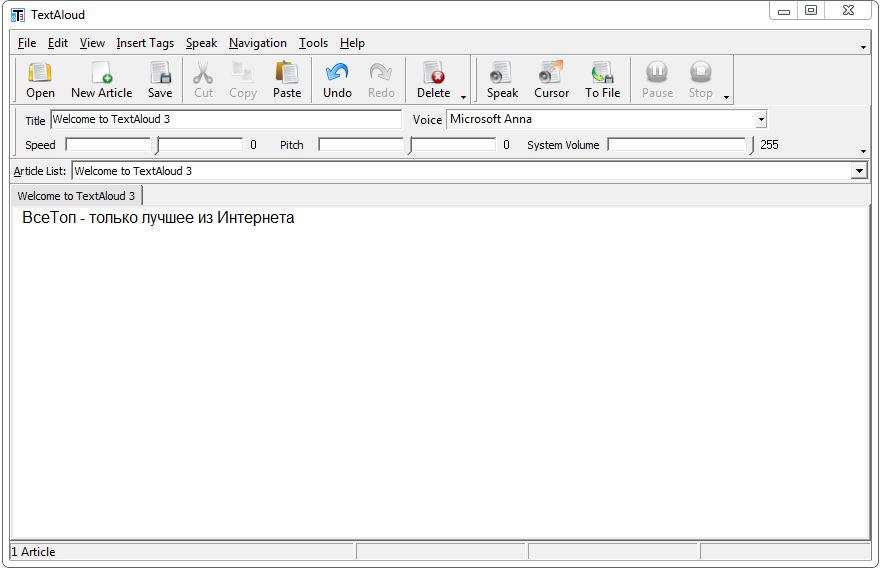Click the System Volume value 255
The height and width of the screenshot is (569, 880).
coord(769,145)
